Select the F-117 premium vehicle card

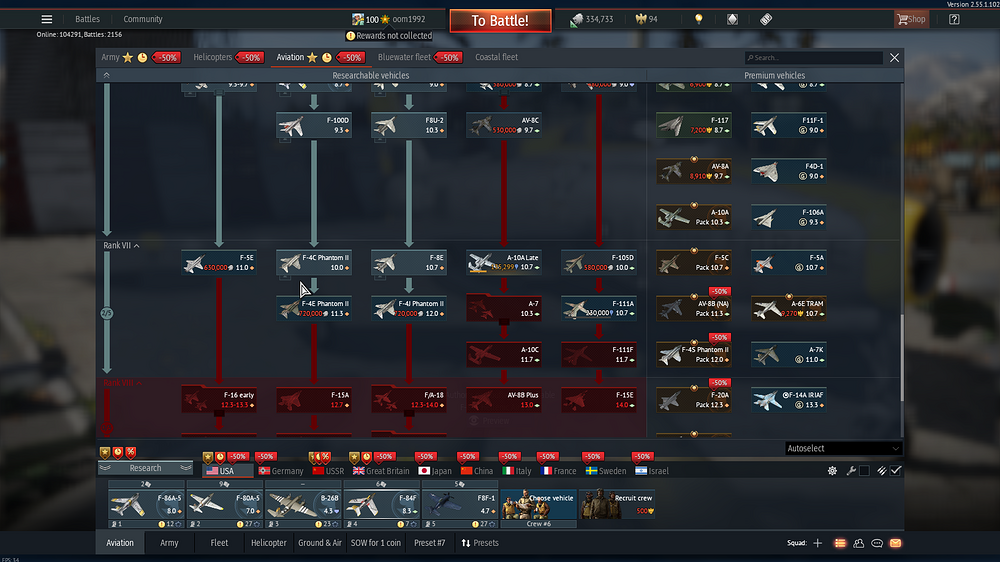(694, 125)
